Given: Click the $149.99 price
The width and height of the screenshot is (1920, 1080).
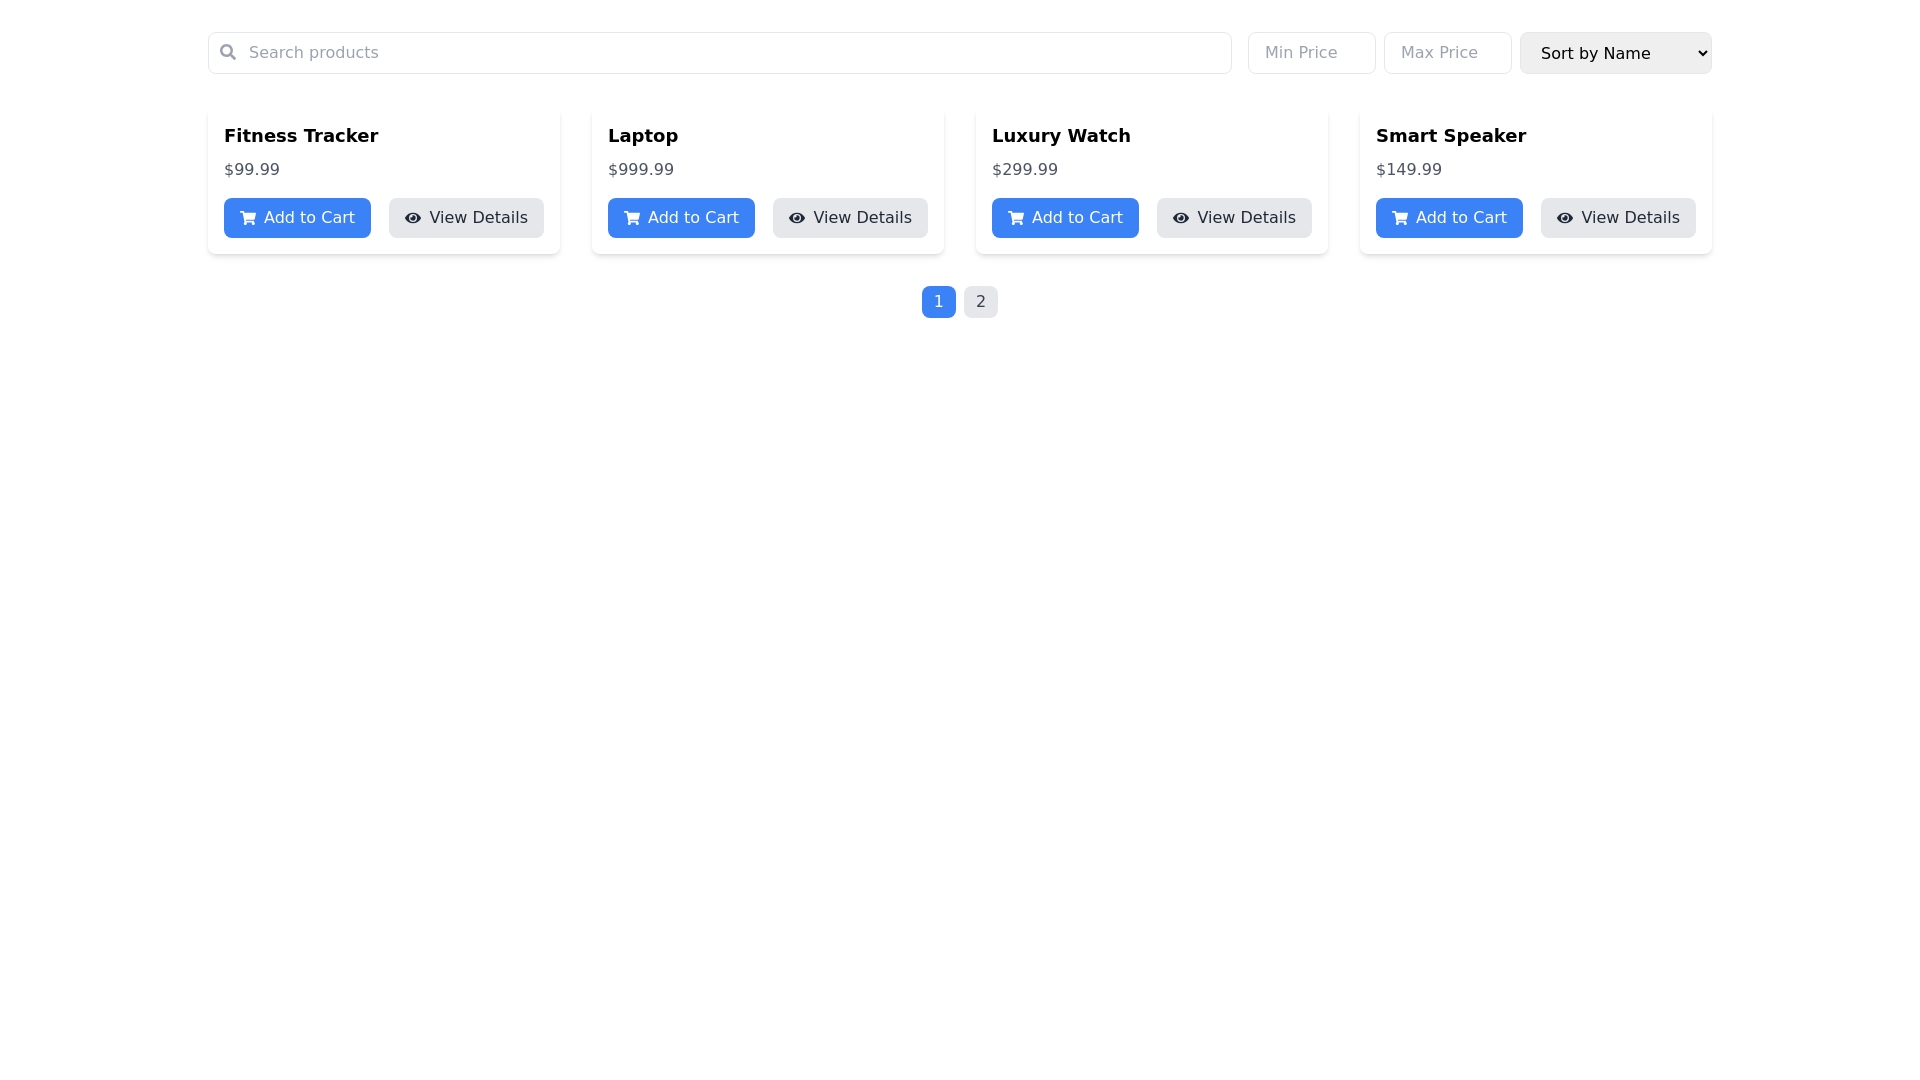Looking at the screenshot, I should 1409,170.
